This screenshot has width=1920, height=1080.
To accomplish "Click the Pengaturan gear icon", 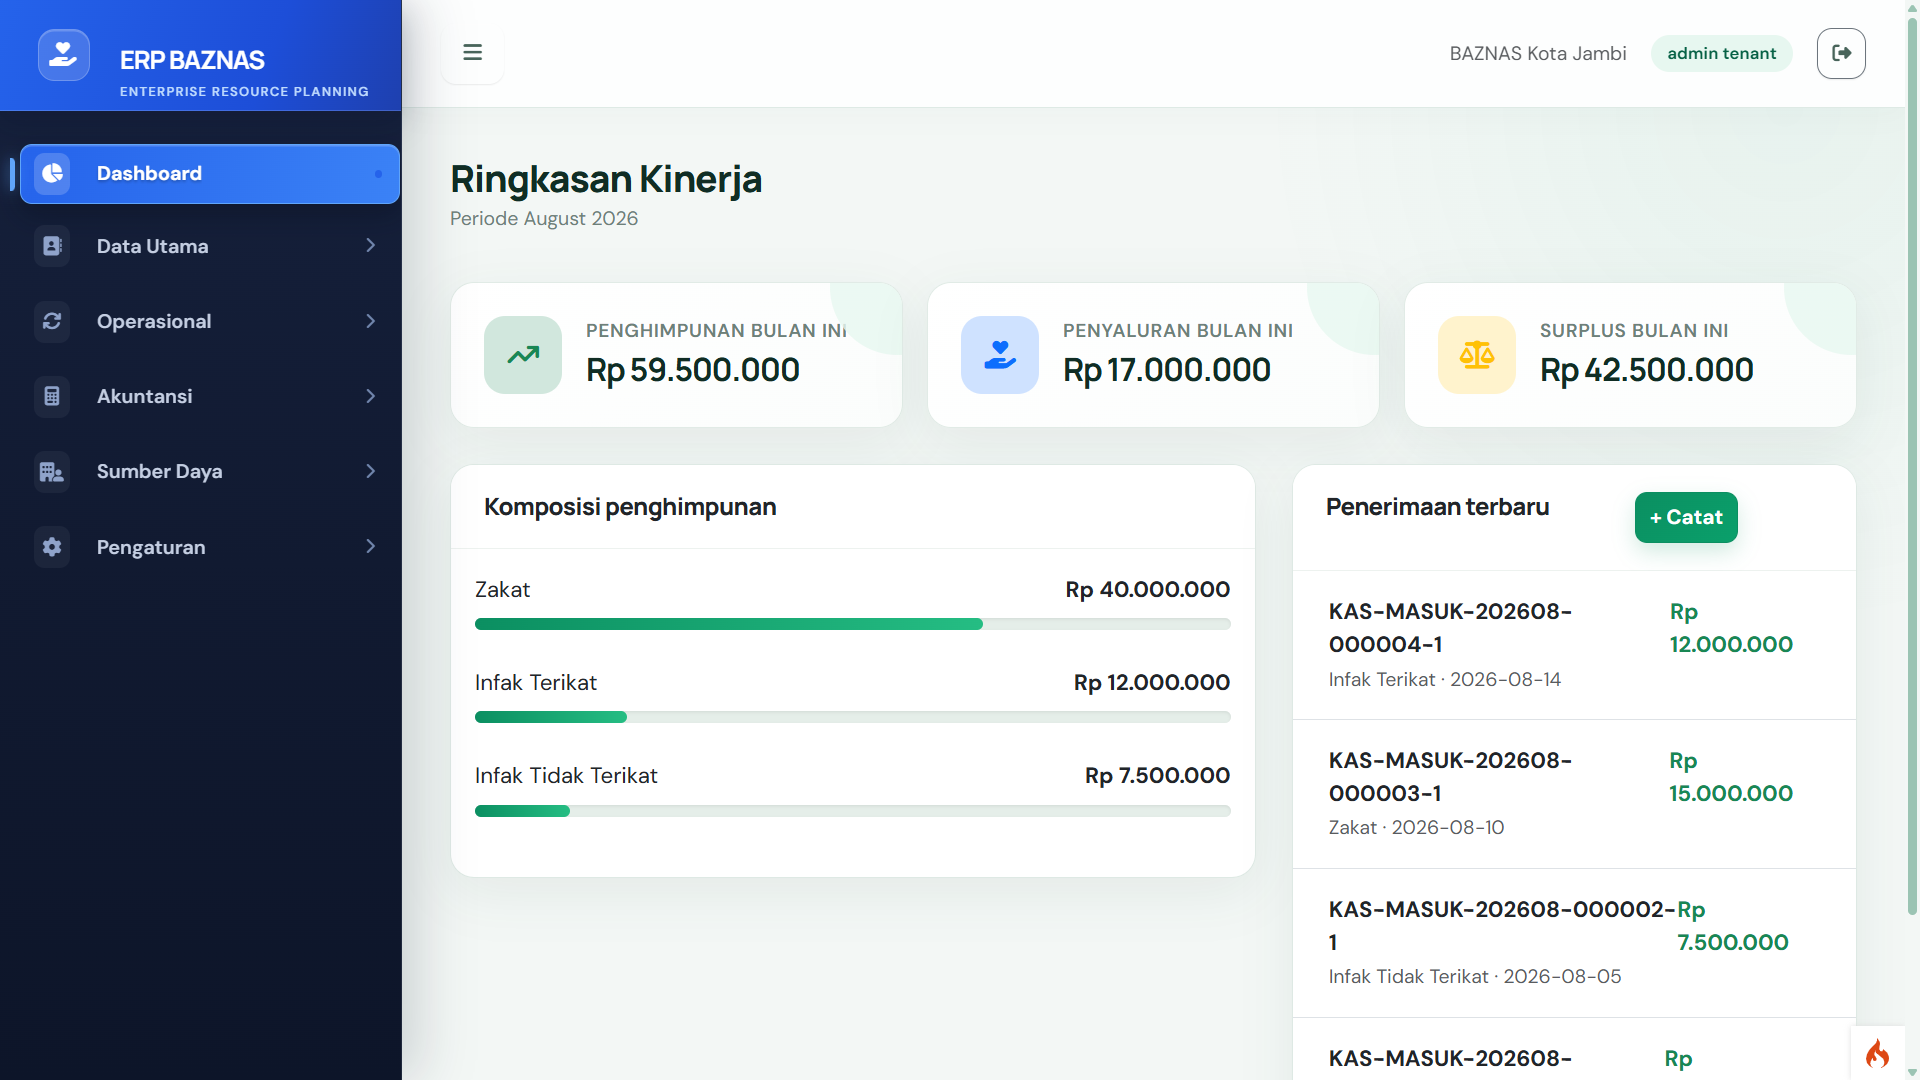I will tap(52, 546).
